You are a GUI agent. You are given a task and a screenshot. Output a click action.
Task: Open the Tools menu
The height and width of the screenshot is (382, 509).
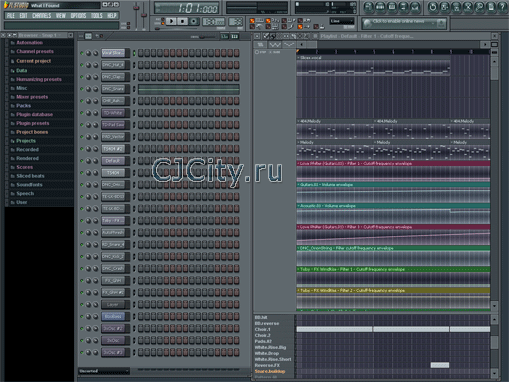tap(97, 16)
